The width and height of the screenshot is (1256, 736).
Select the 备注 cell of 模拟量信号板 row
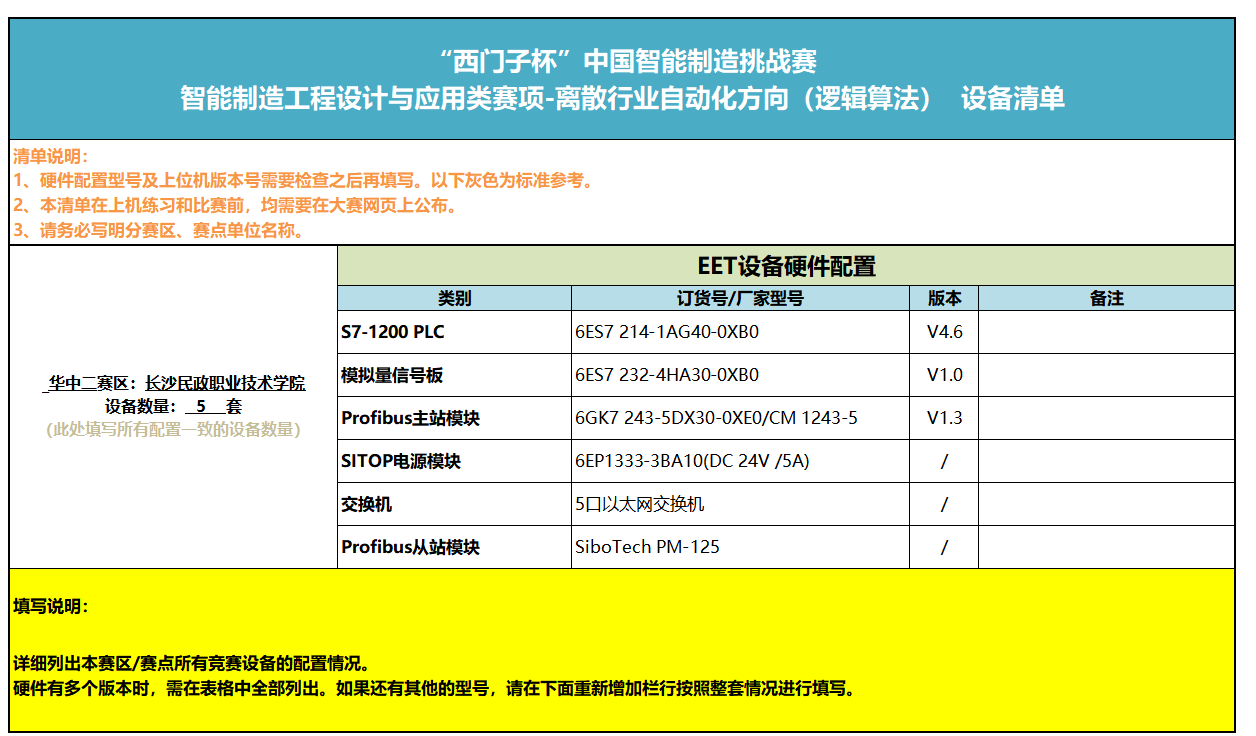tap(1107, 375)
